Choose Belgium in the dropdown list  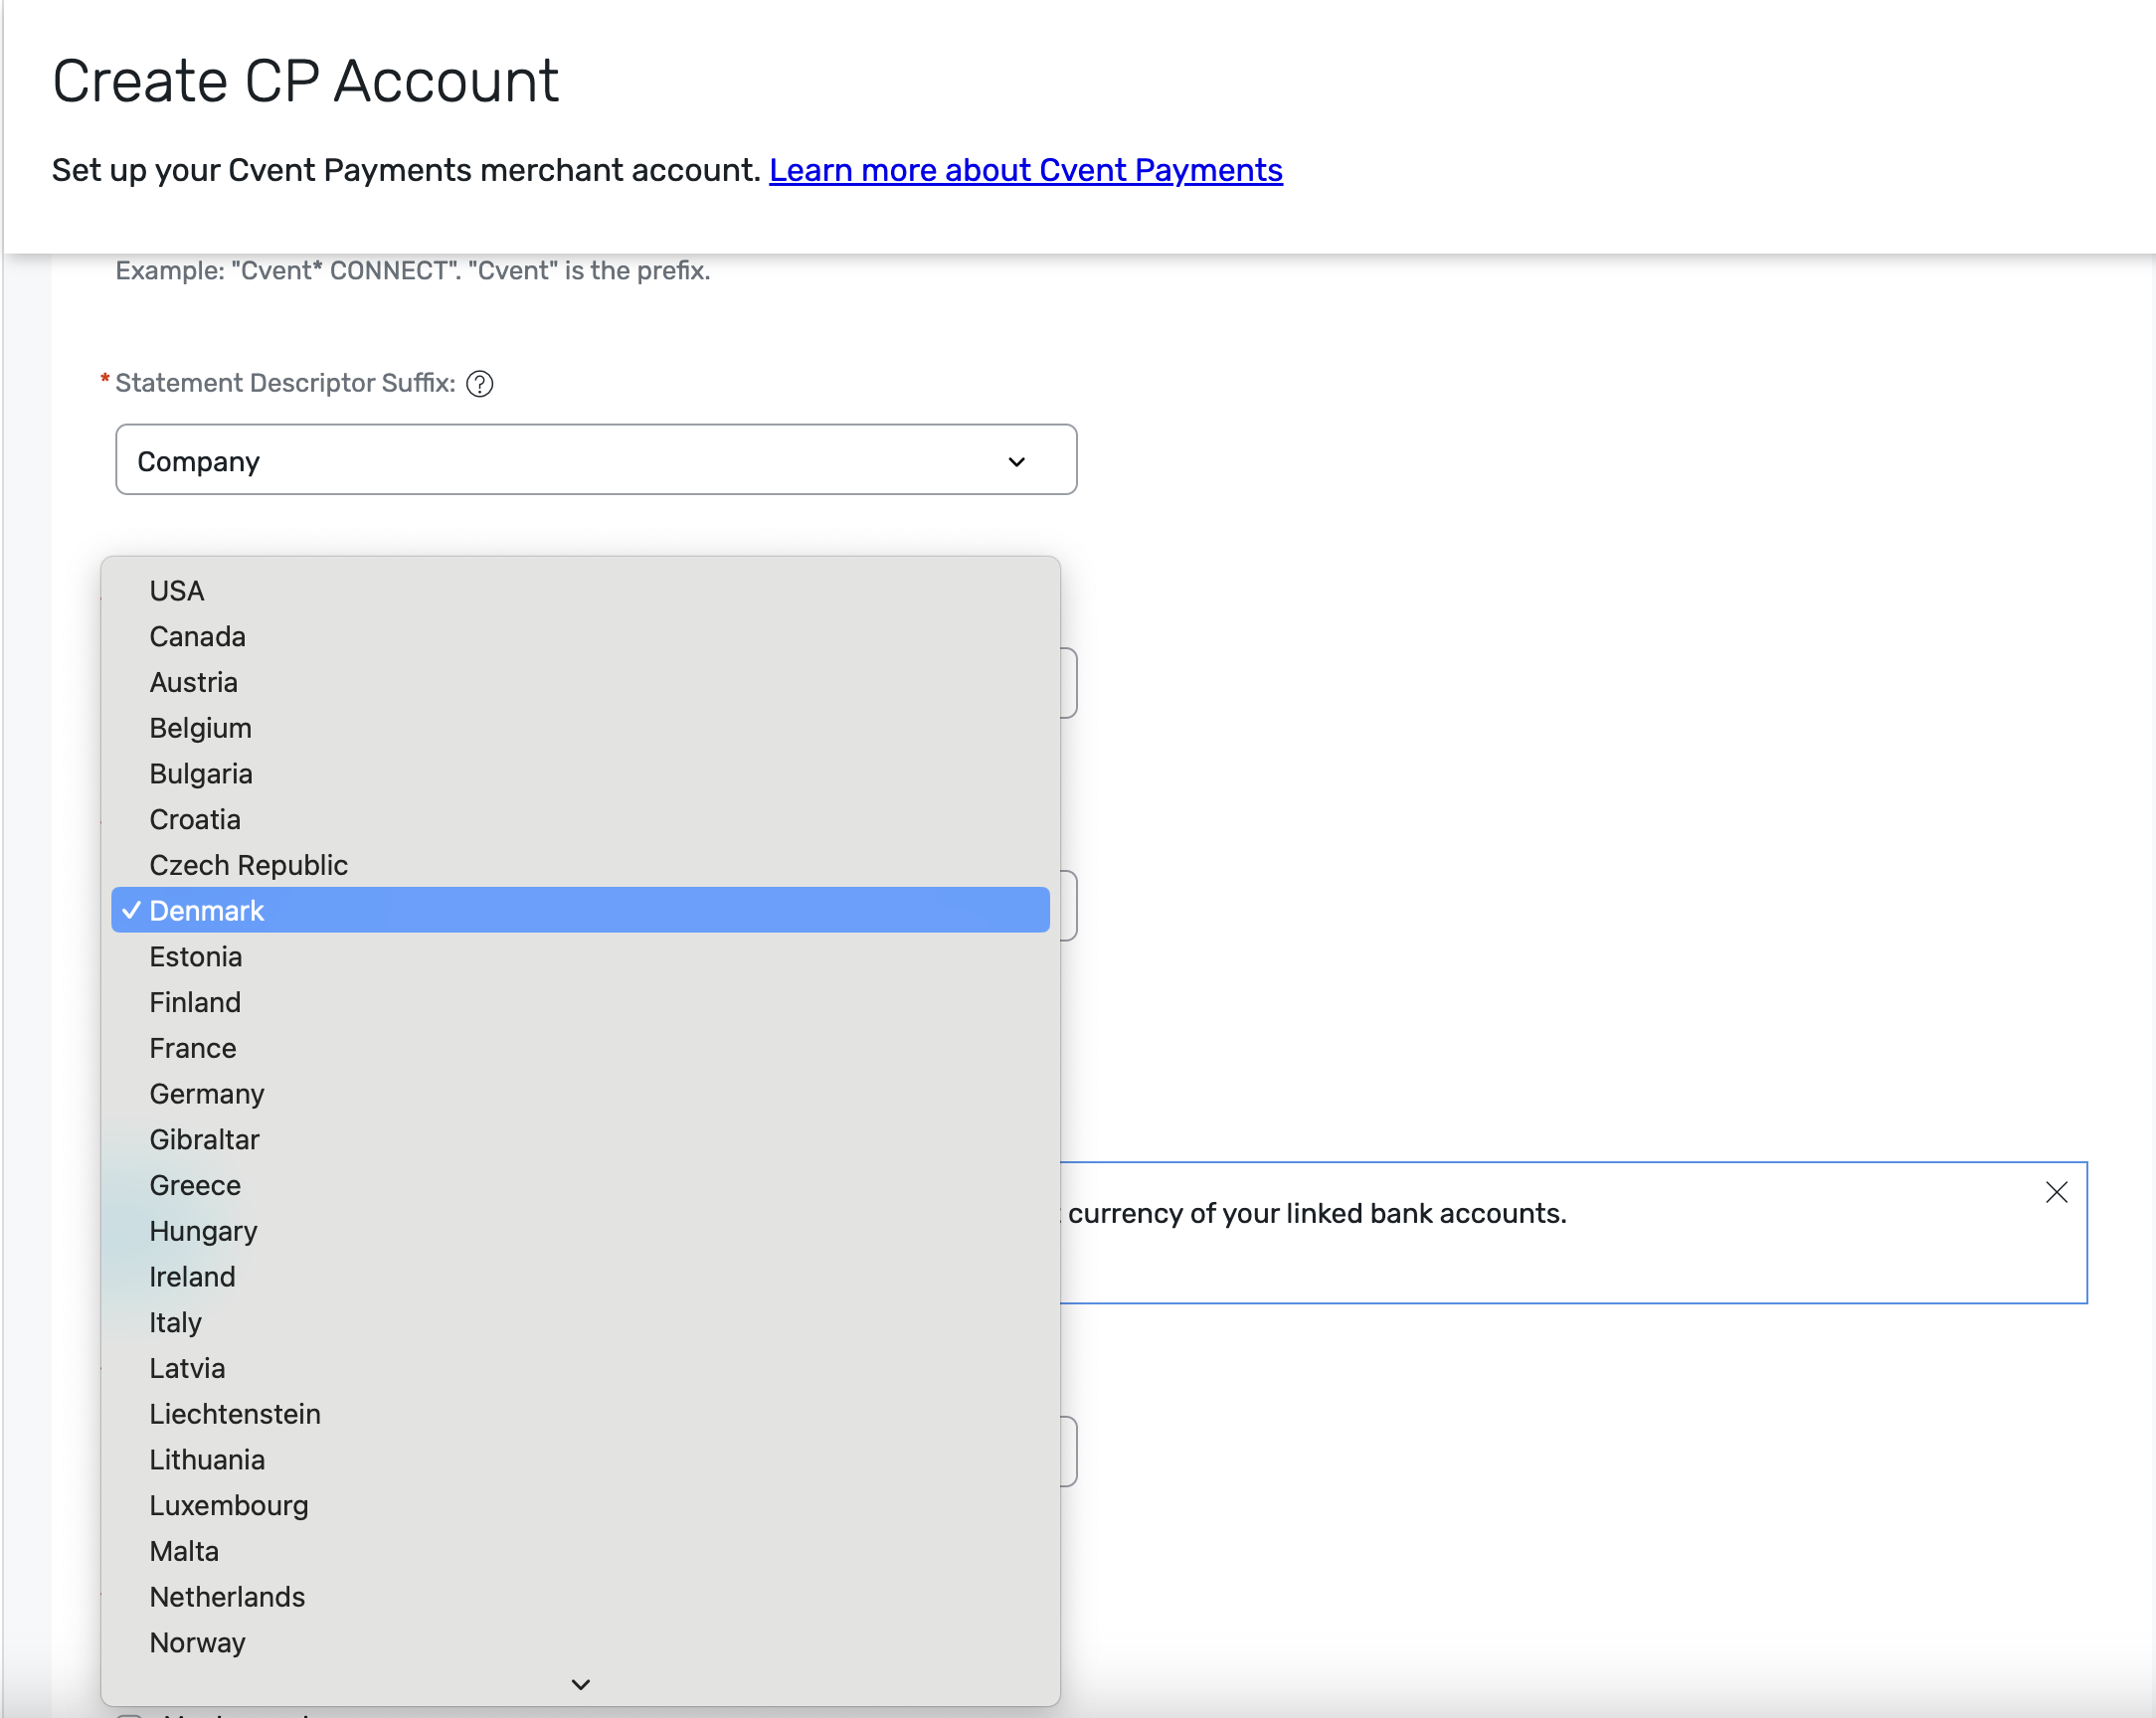(580, 728)
